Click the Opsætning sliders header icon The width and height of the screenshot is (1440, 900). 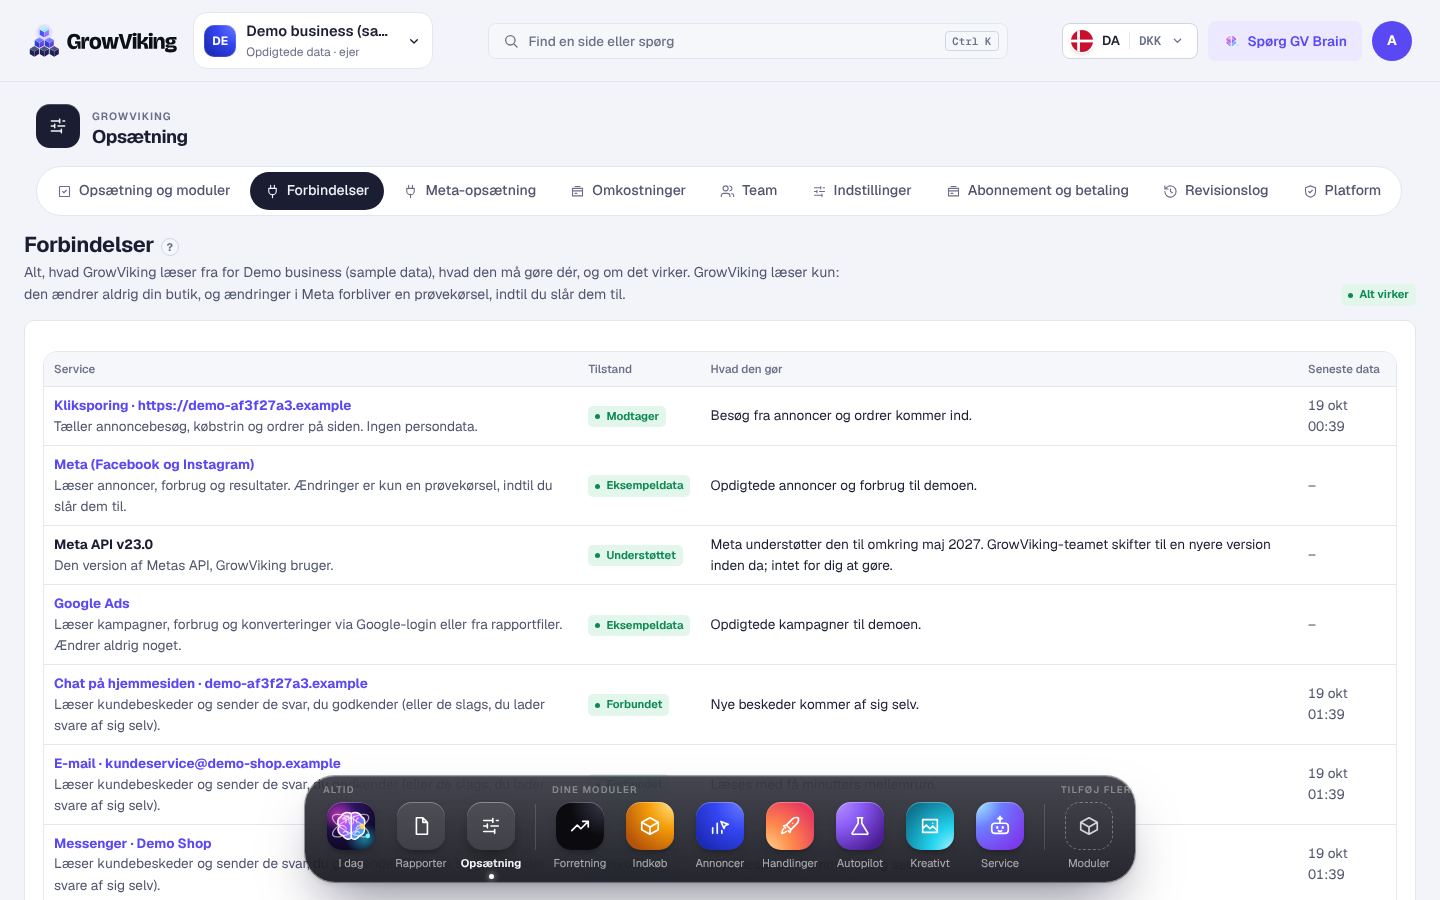(x=58, y=126)
